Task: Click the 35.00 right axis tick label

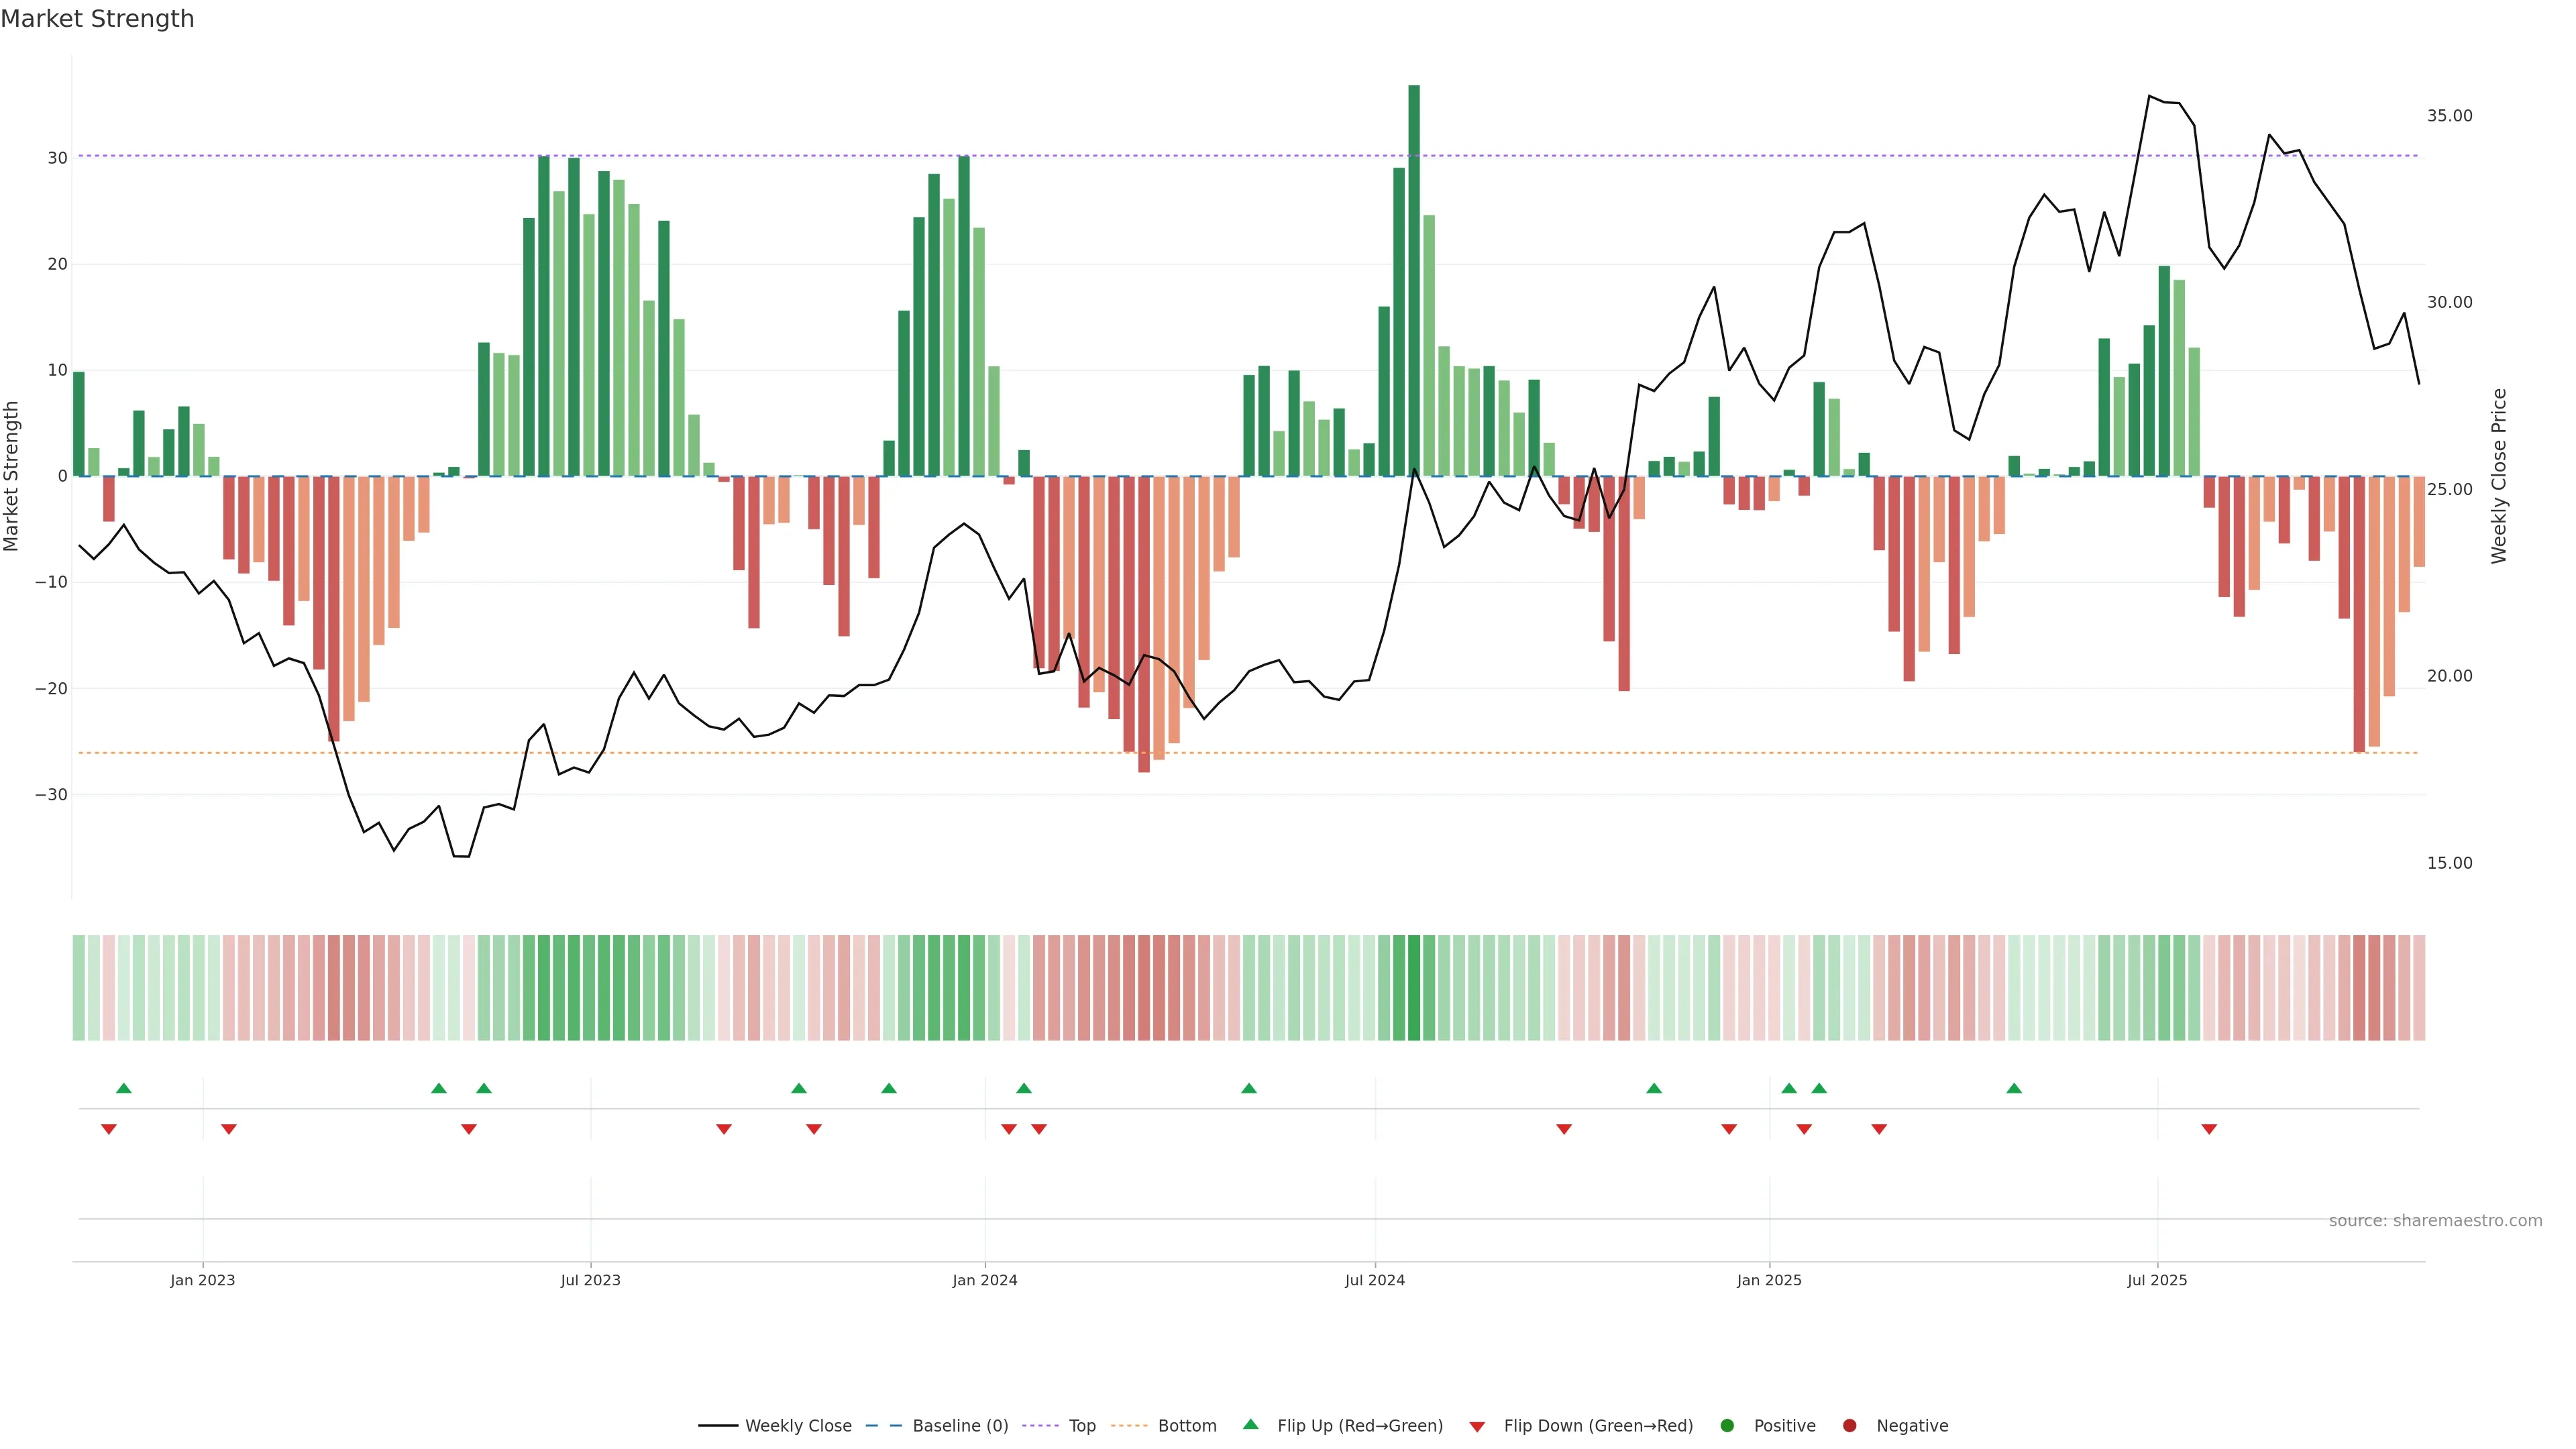Action: pos(2449,116)
